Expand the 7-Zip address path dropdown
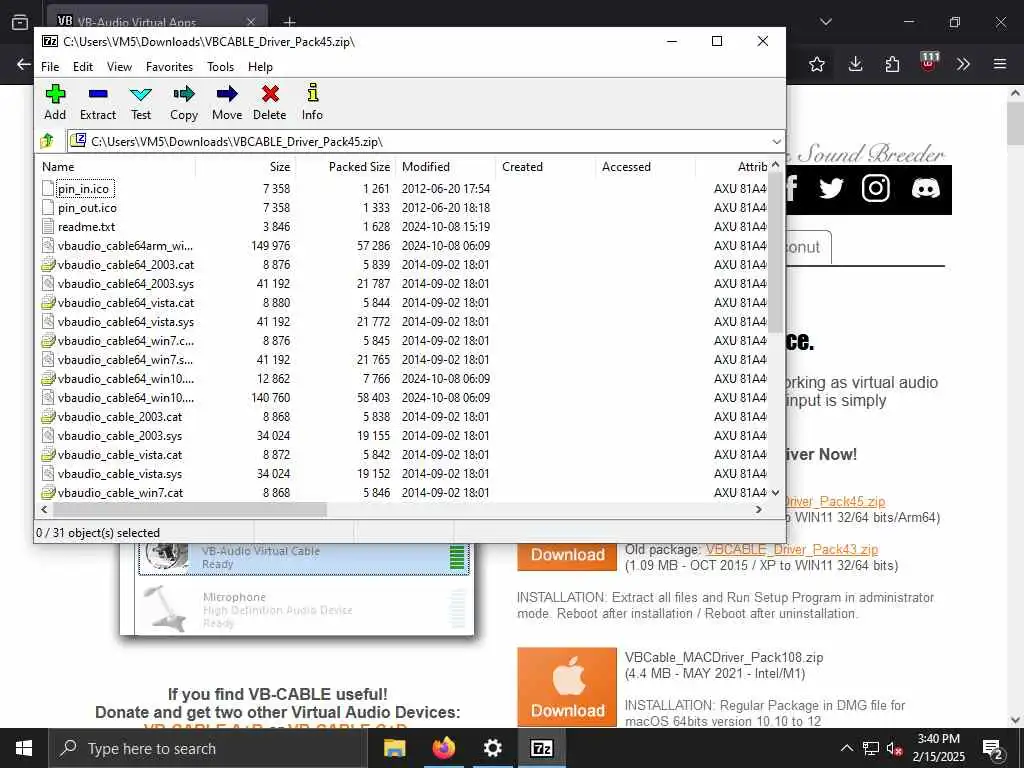Image resolution: width=1024 pixels, height=768 pixels. 776,141
